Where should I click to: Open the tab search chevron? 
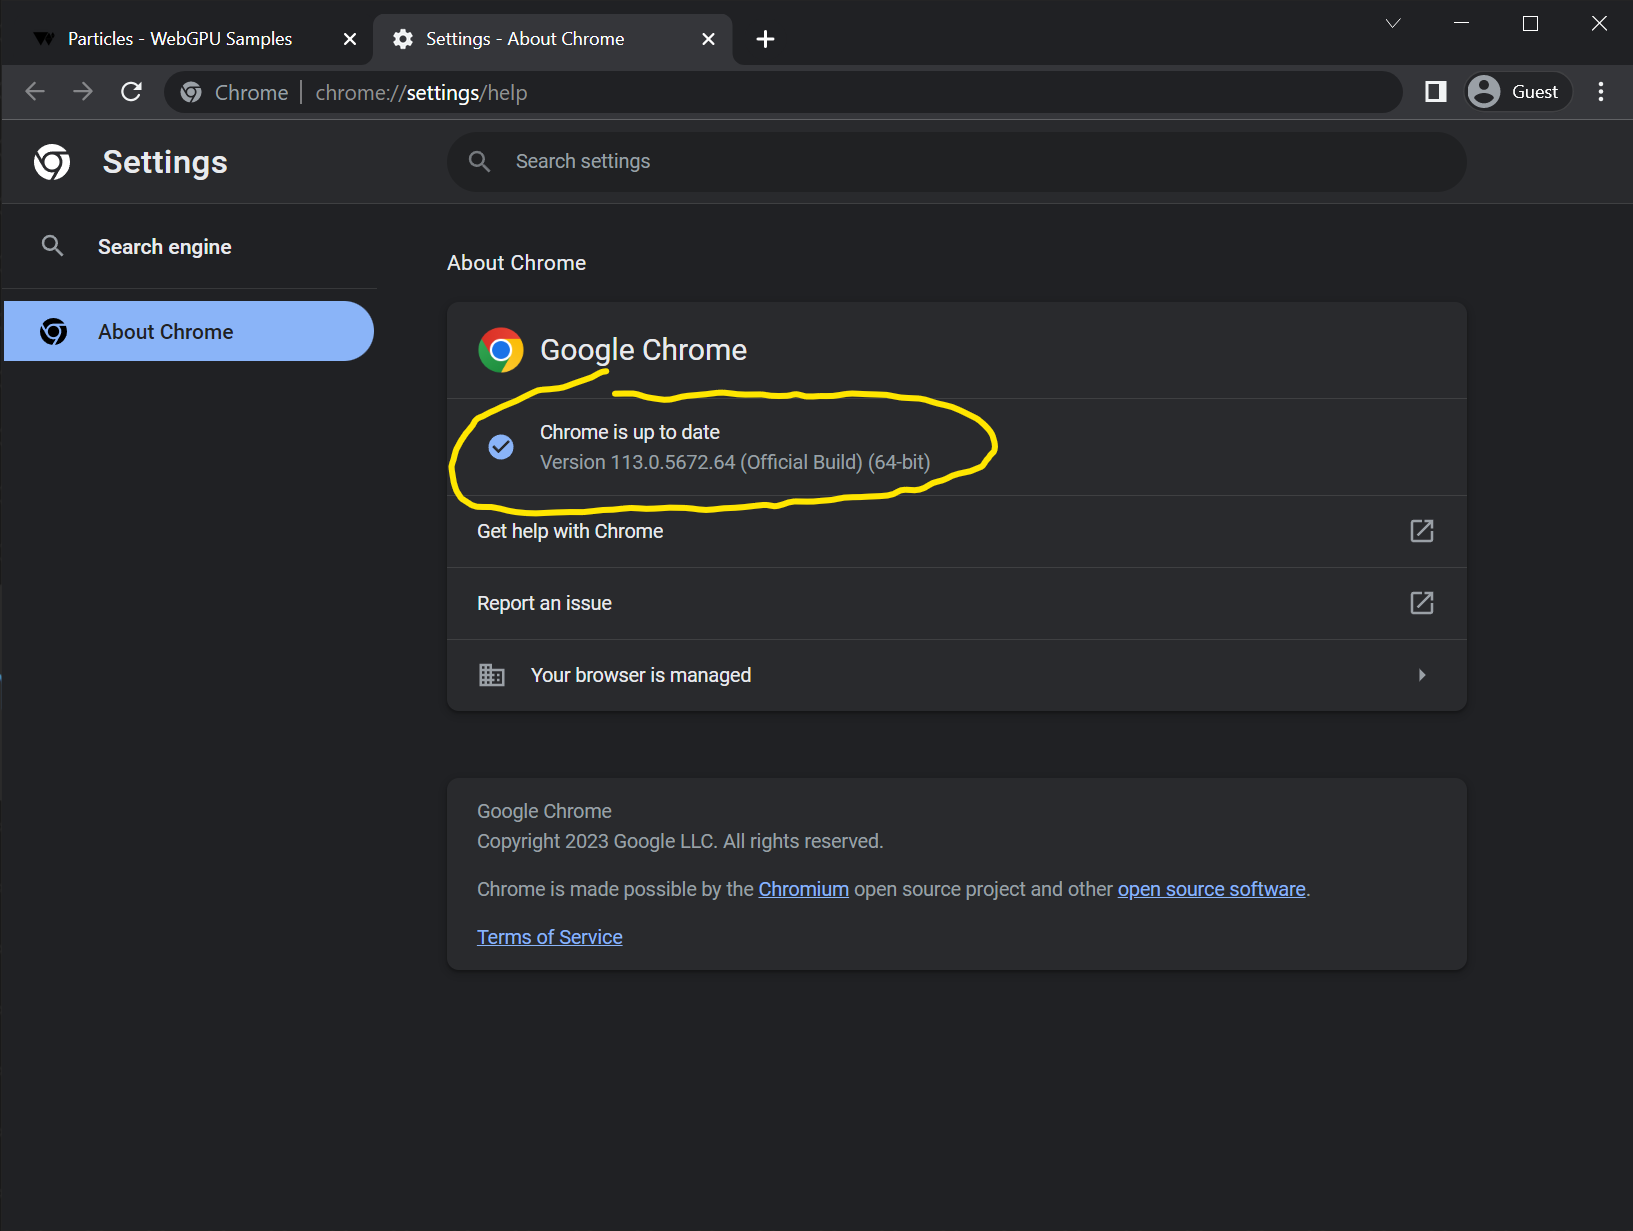point(1393,23)
